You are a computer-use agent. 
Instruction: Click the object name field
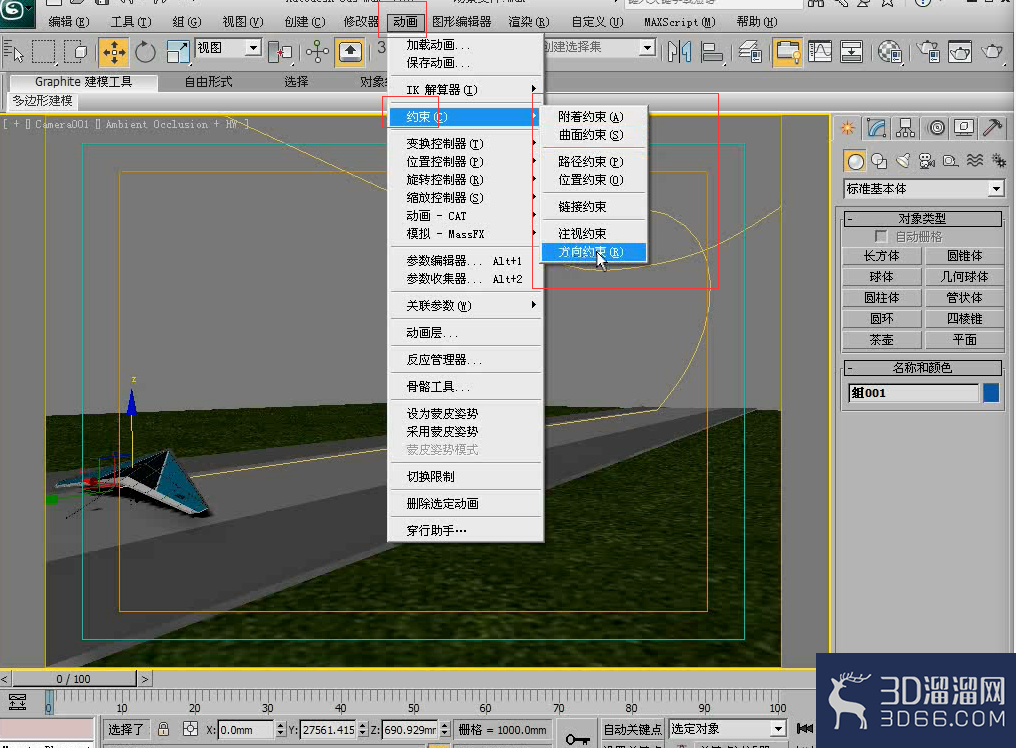[913, 393]
